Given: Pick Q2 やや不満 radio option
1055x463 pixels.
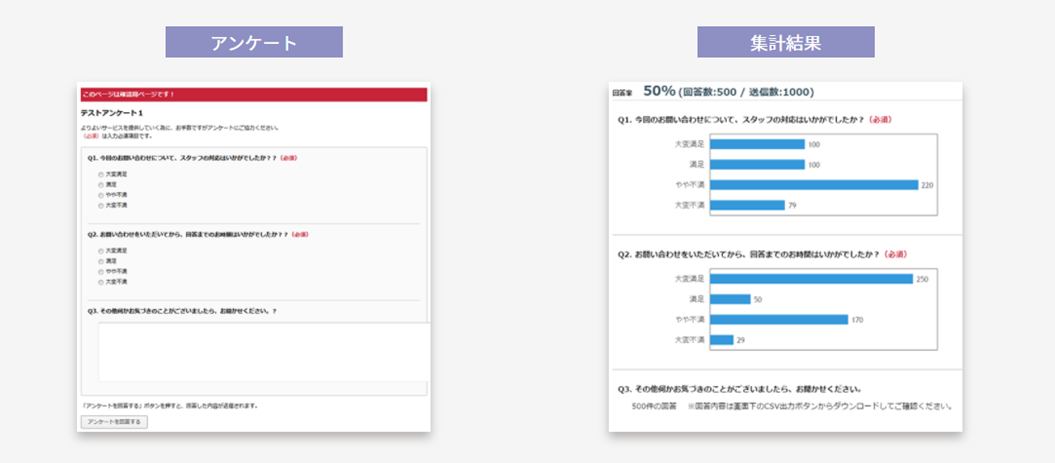Looking at the screenshot, I should point(100,271).
